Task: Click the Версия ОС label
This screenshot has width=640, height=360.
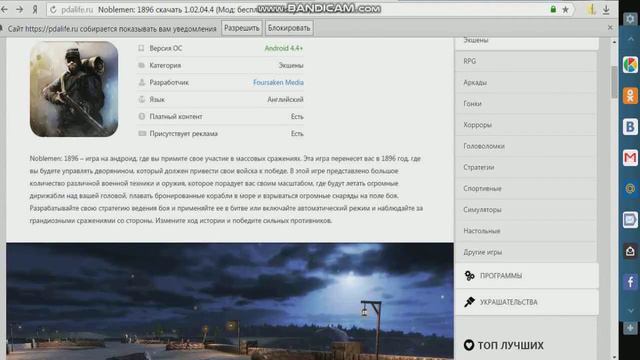Action: 166,48
